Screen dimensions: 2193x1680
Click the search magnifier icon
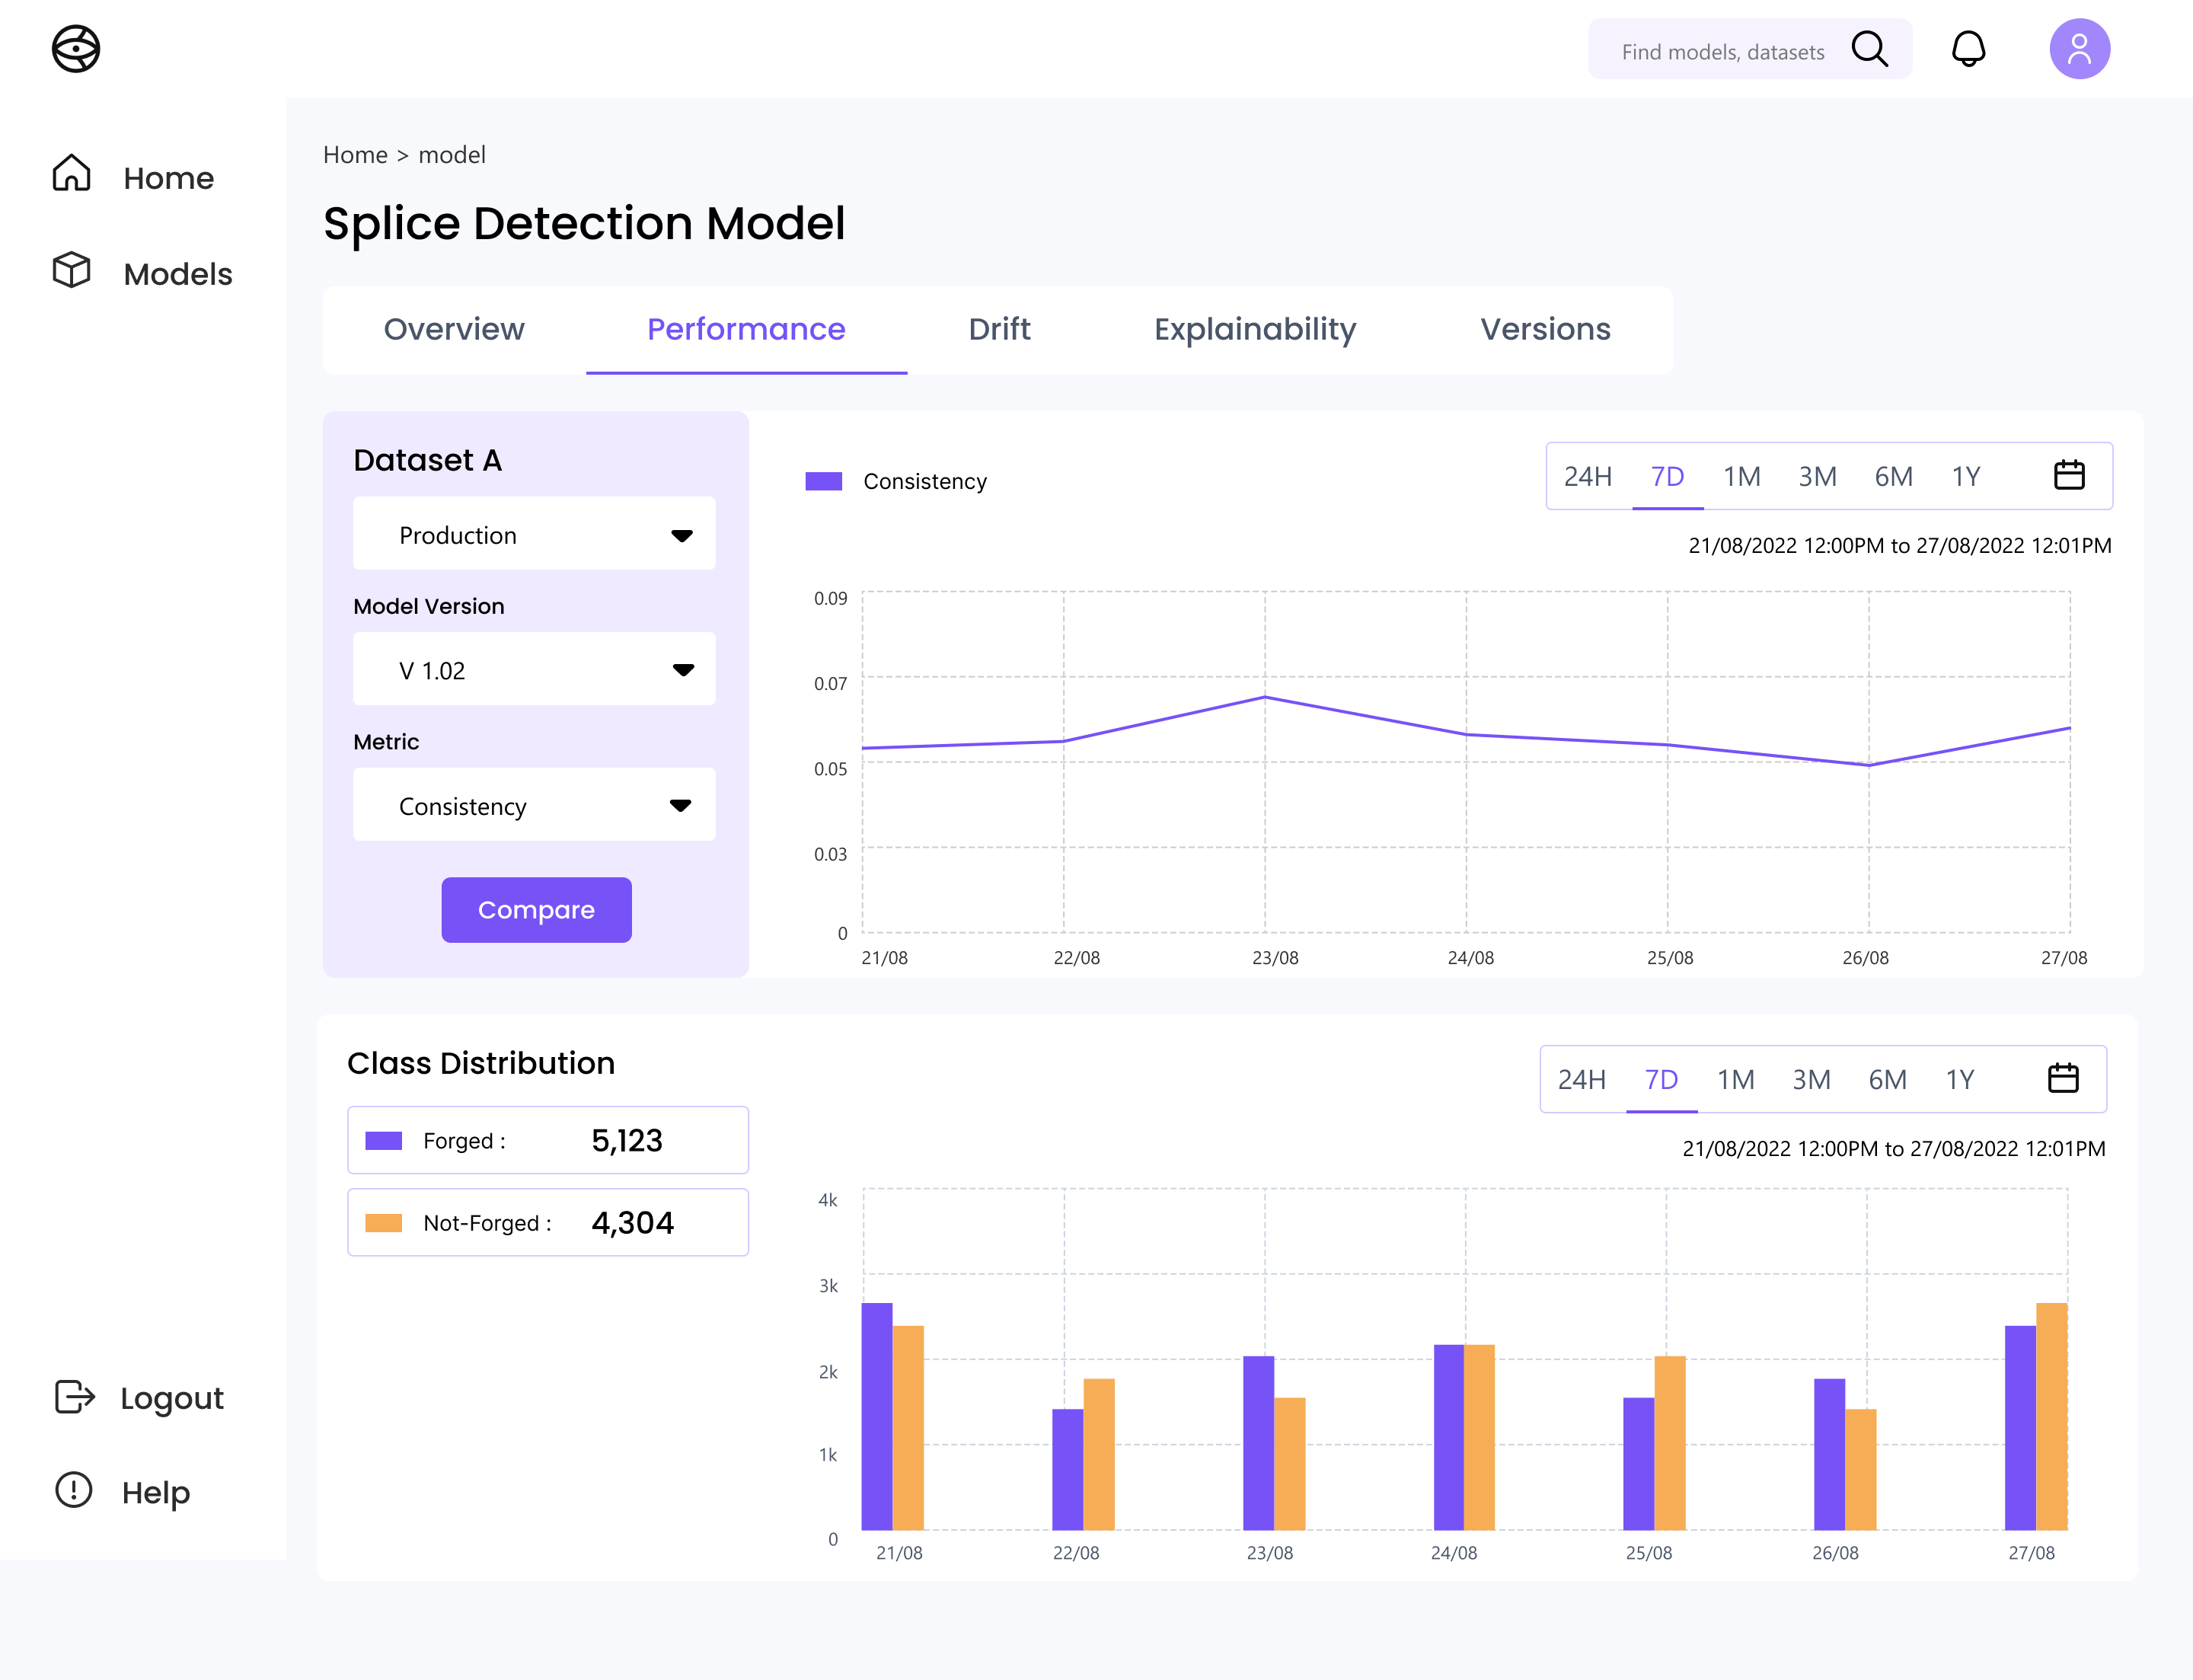(1868, 49)
